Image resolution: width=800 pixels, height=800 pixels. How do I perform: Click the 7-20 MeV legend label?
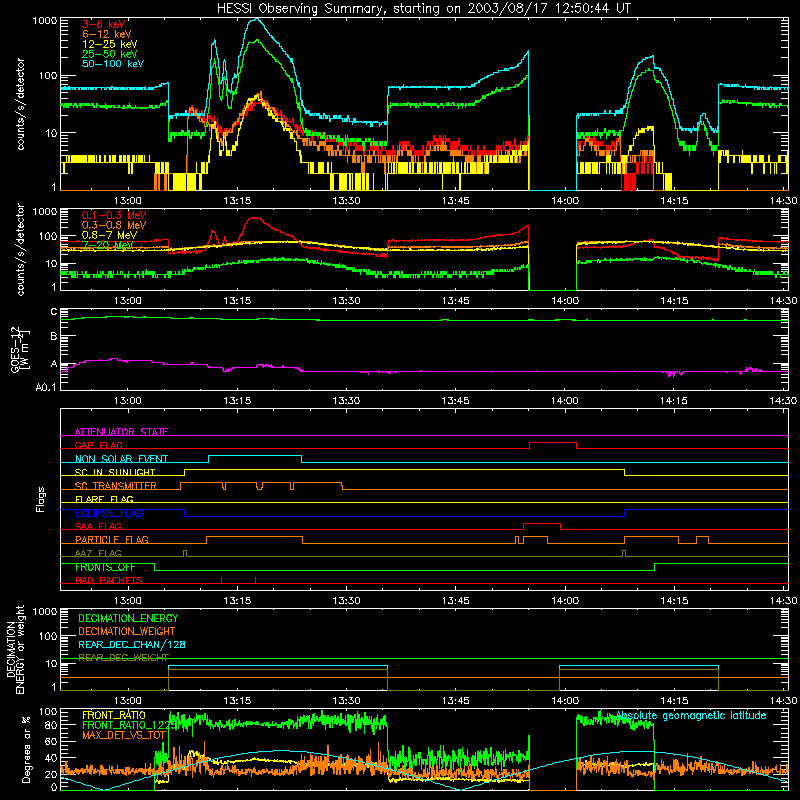pos(107,245)
